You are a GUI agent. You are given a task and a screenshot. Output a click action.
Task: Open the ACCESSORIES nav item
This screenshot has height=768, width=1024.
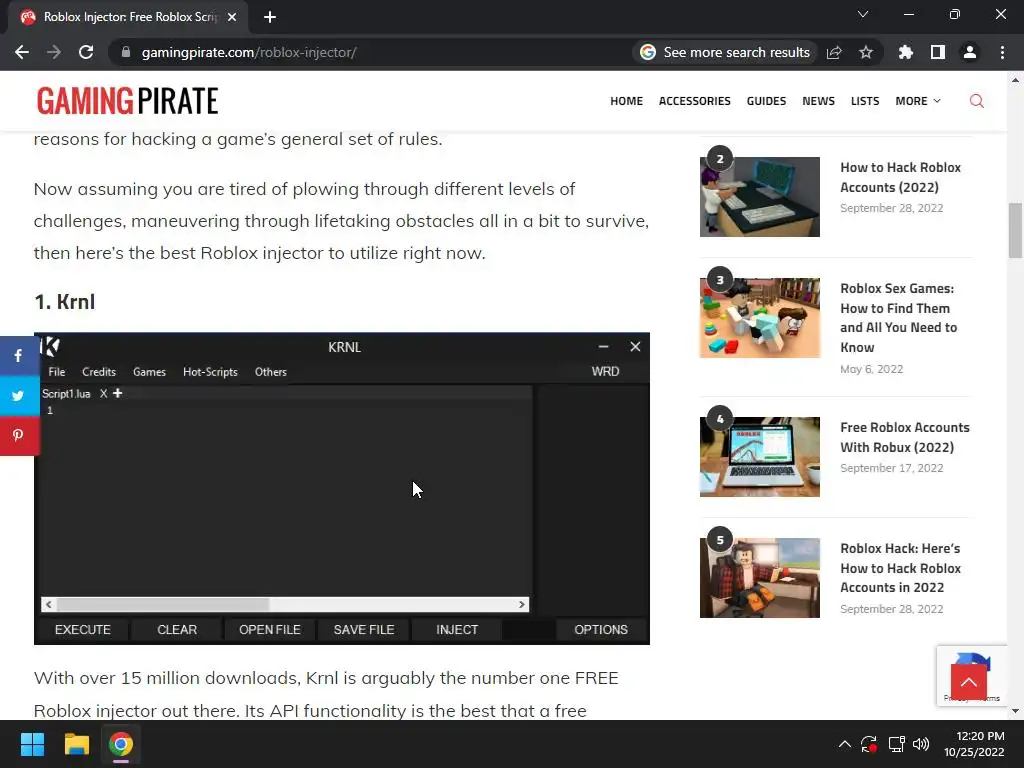point(694,101)
